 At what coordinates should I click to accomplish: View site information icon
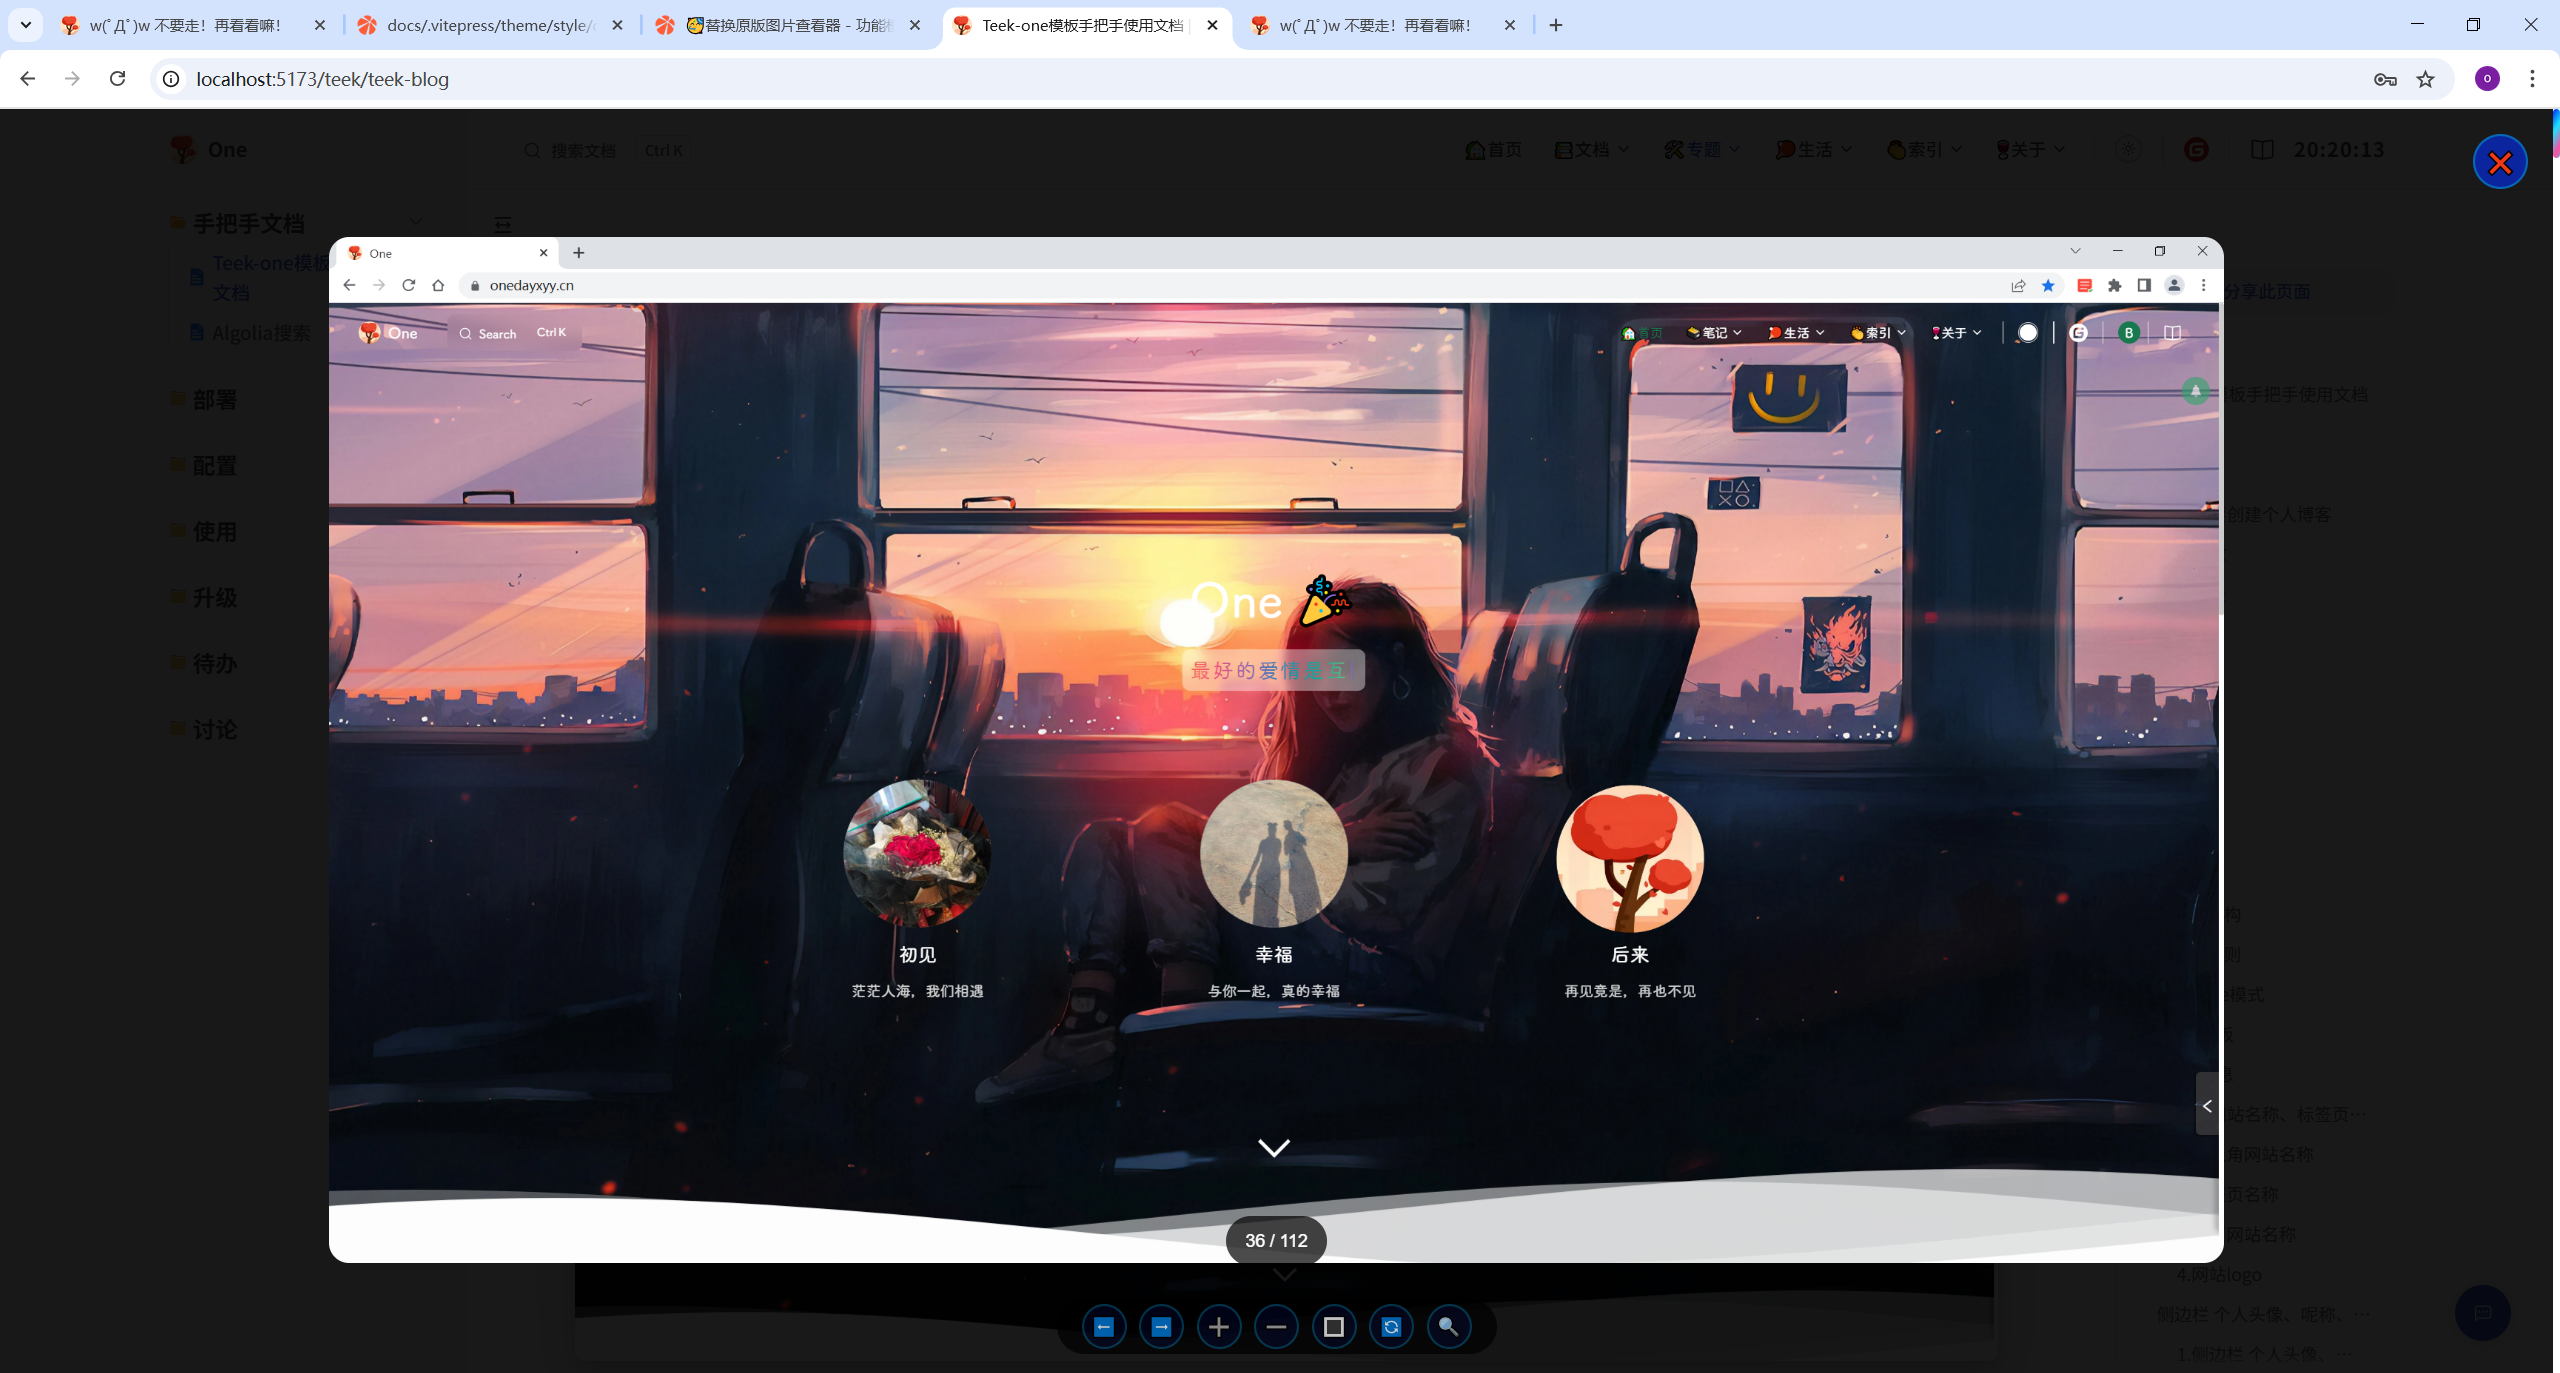172,79
